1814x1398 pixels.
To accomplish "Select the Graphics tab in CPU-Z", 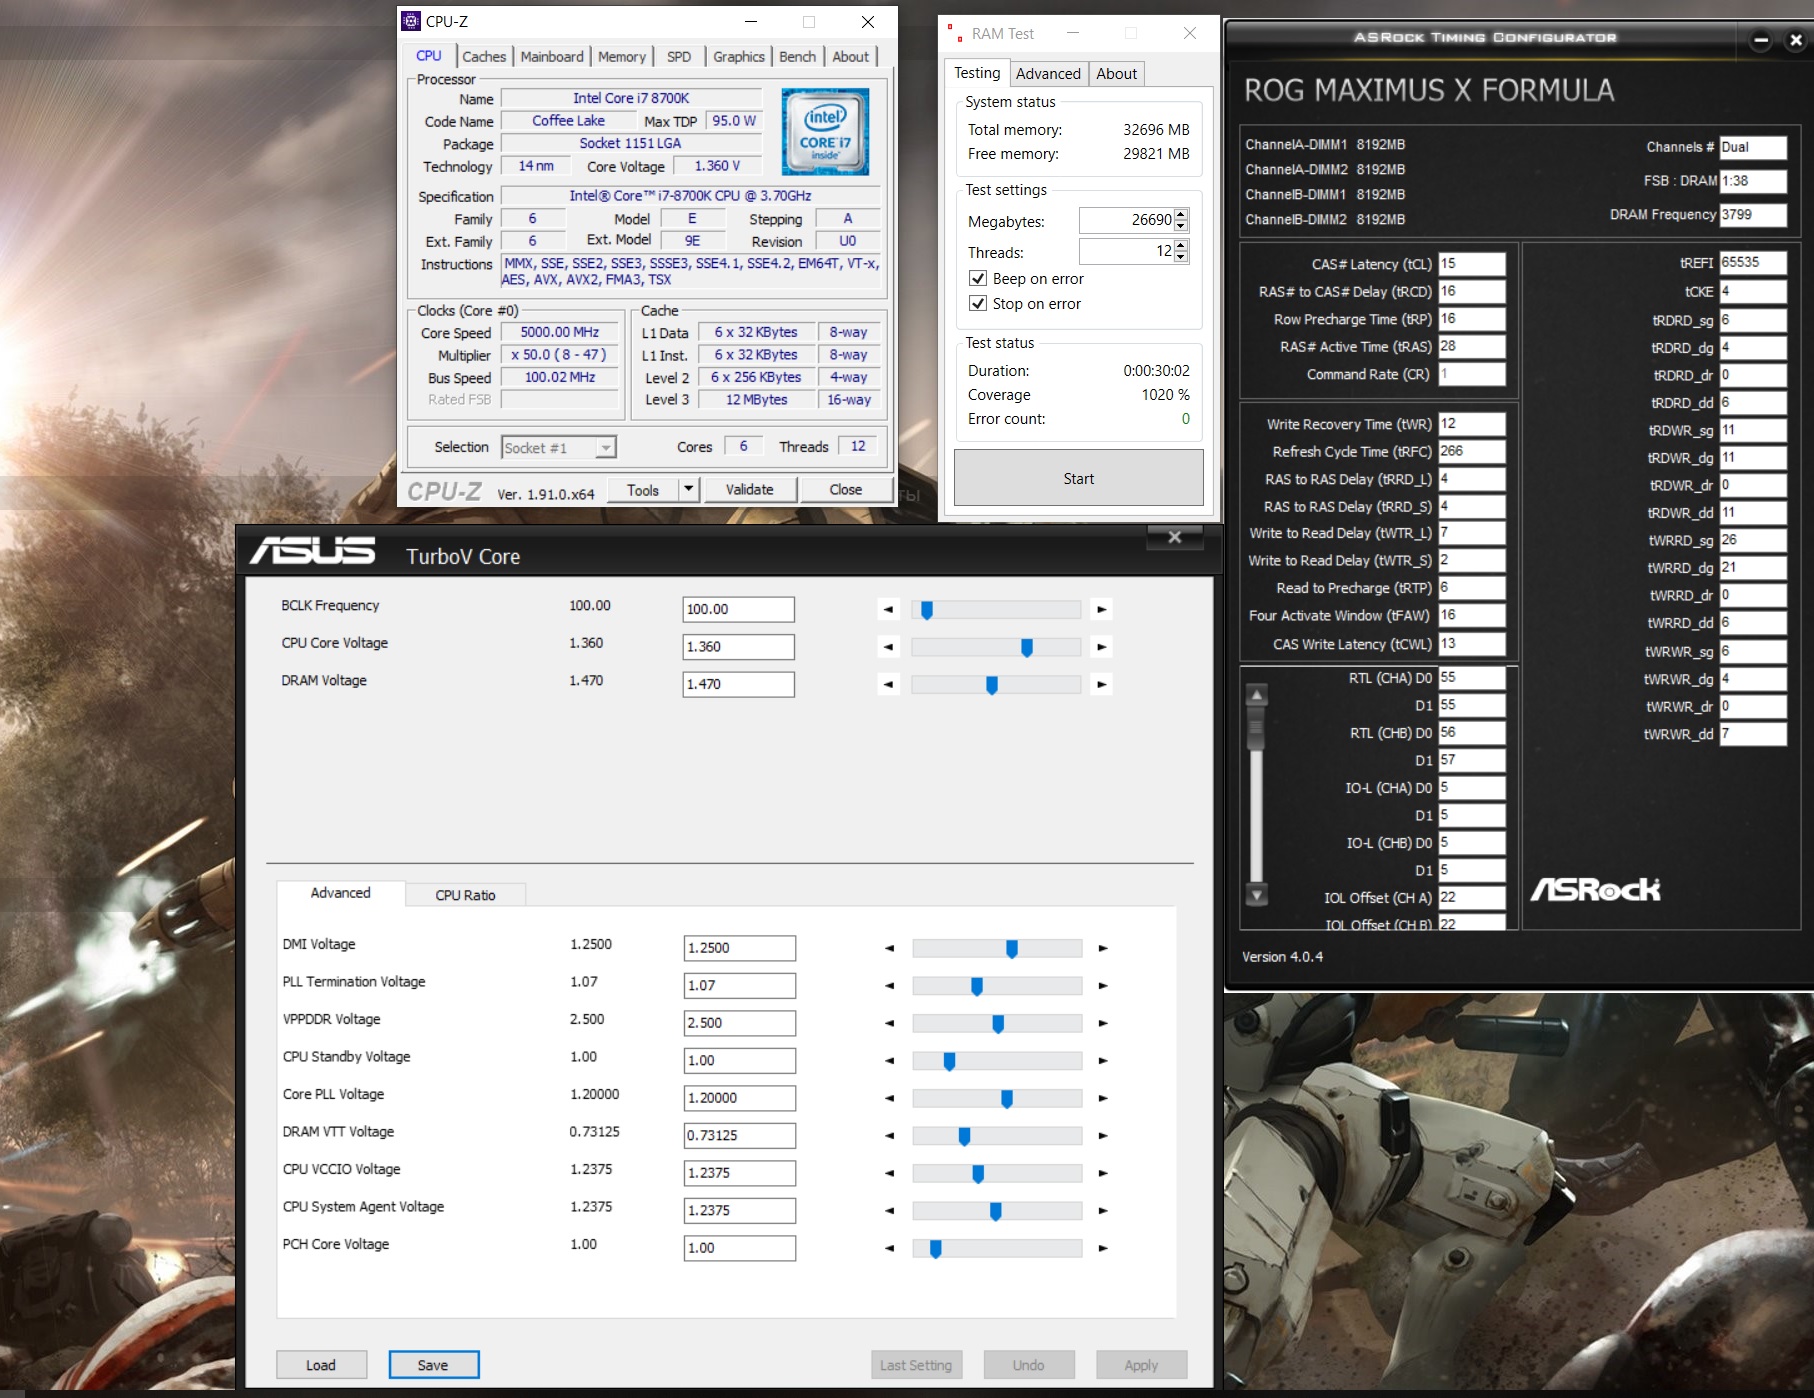I will [739, 57].
